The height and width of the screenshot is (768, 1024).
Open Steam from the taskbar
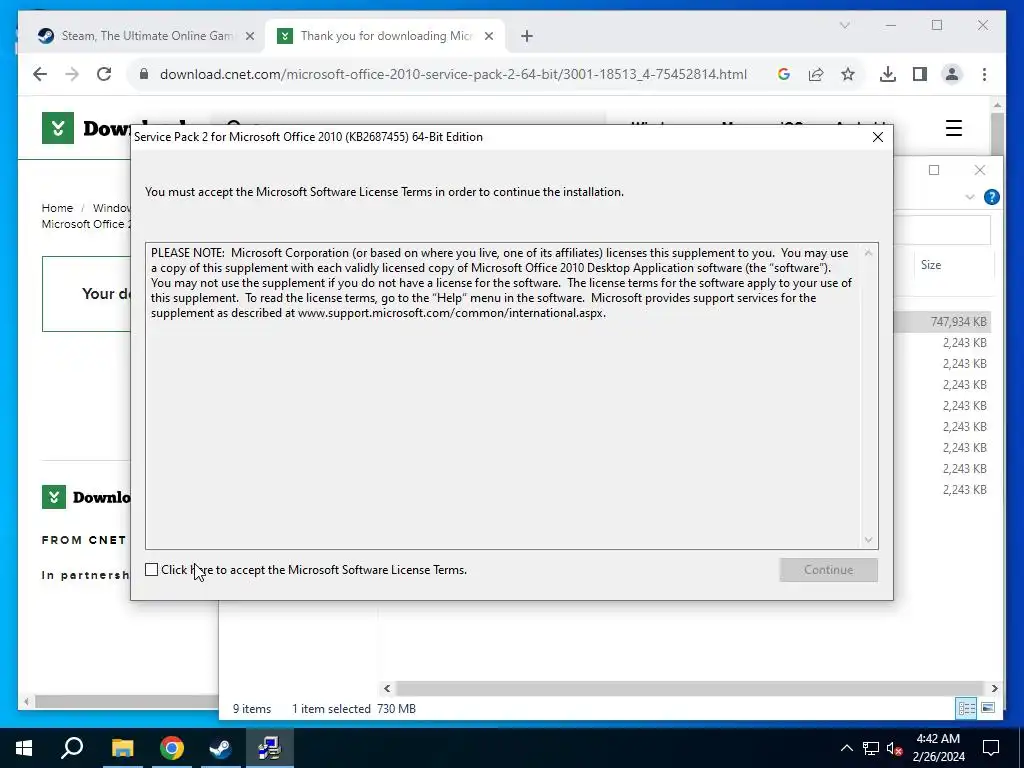220,748
